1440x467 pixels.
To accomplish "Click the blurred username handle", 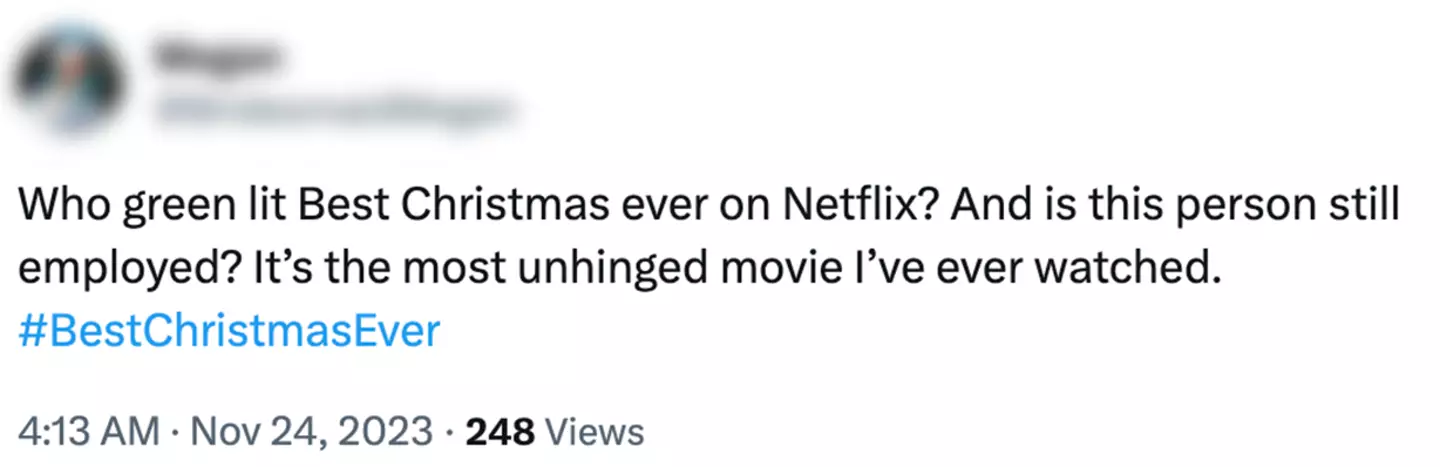I will tap(330, 107).
